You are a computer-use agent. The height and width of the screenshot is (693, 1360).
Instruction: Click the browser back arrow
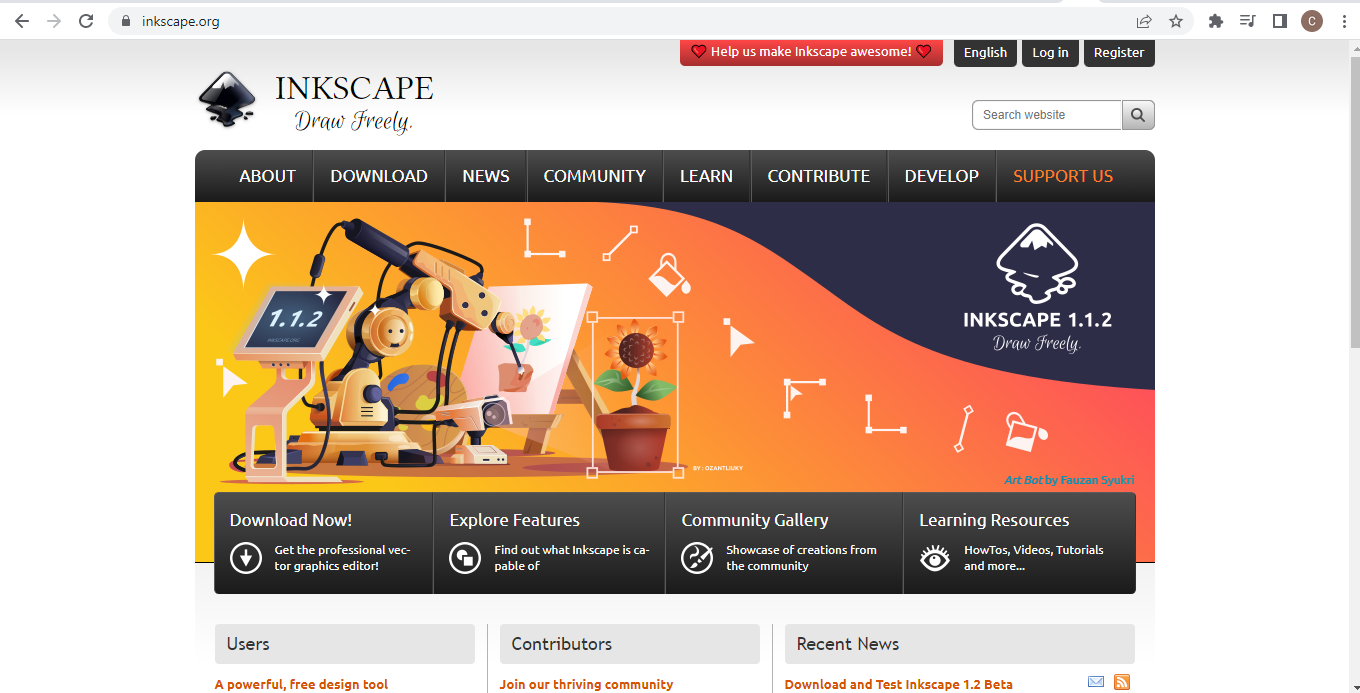tap(21, 21)
